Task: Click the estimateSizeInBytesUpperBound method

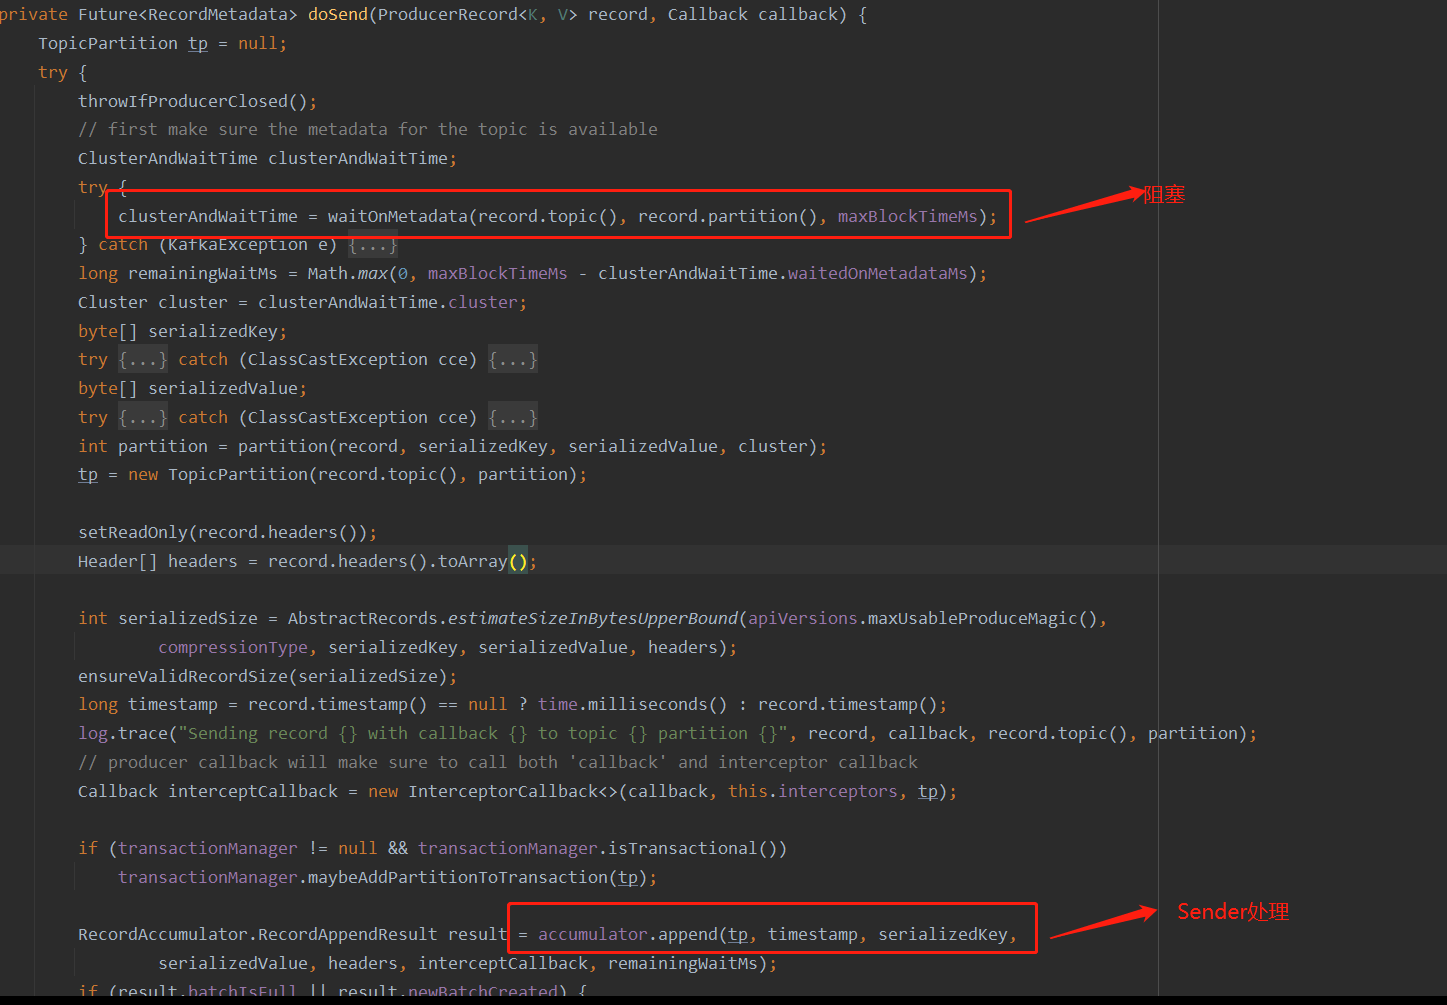Action: 592,619
